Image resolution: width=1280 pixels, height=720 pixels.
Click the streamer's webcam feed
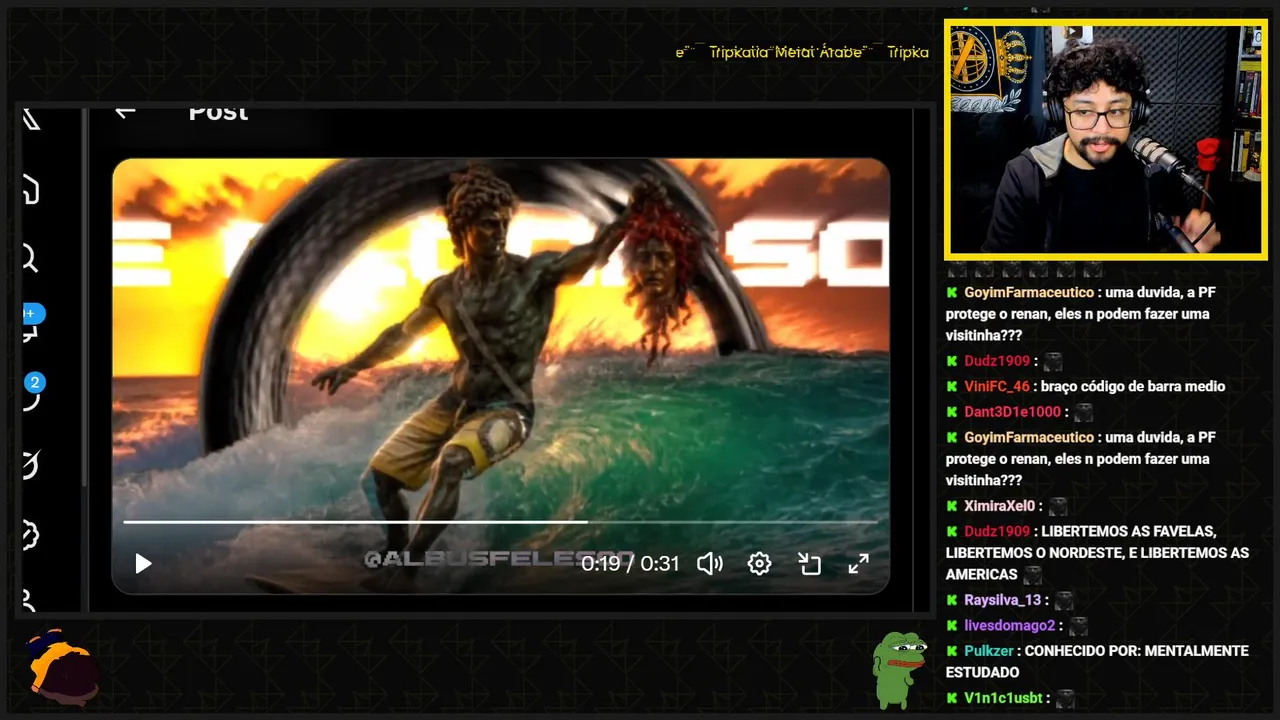click(1106, 139)
